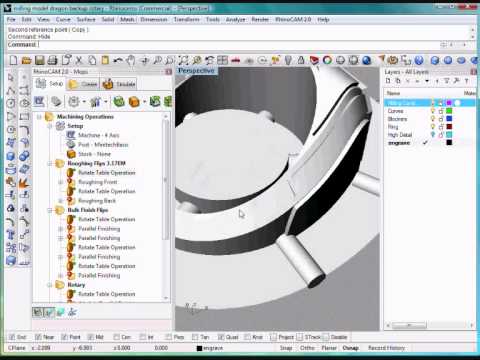The image size is (480, 360).
Task: Click the color wheel icon in toolbar
Action: [327, 60]
